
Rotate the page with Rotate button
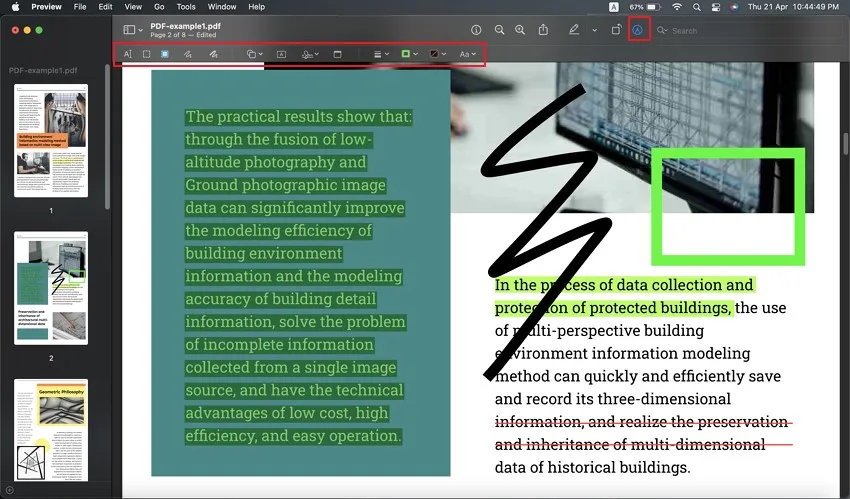616,30
